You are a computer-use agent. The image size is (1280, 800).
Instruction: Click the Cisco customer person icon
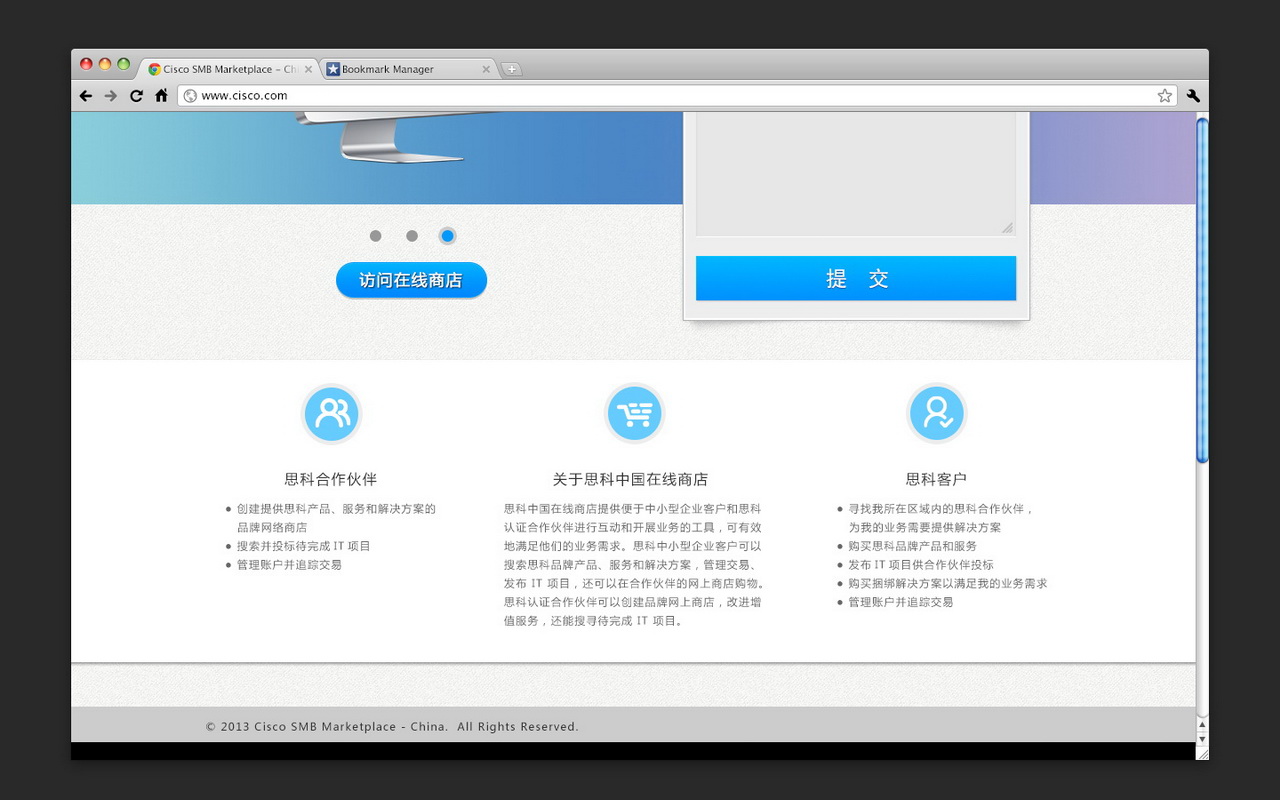tap(937, 413)
